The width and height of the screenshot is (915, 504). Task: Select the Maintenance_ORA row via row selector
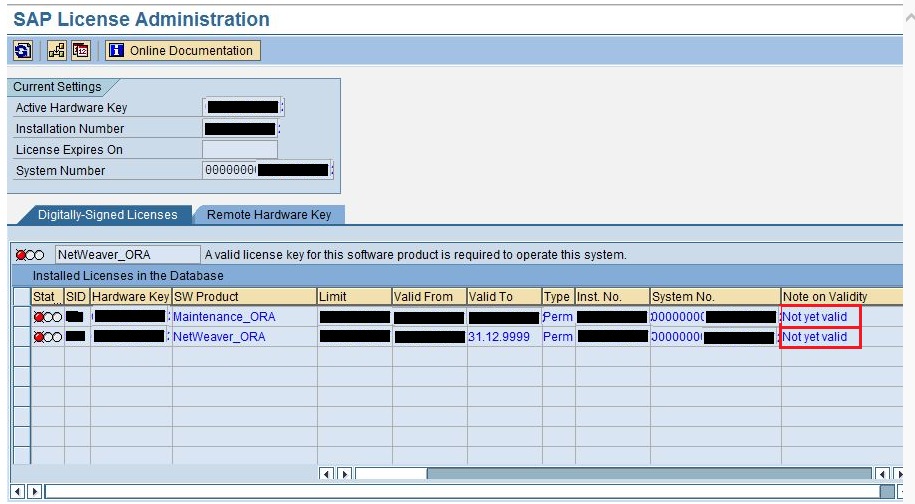point(22,317)
